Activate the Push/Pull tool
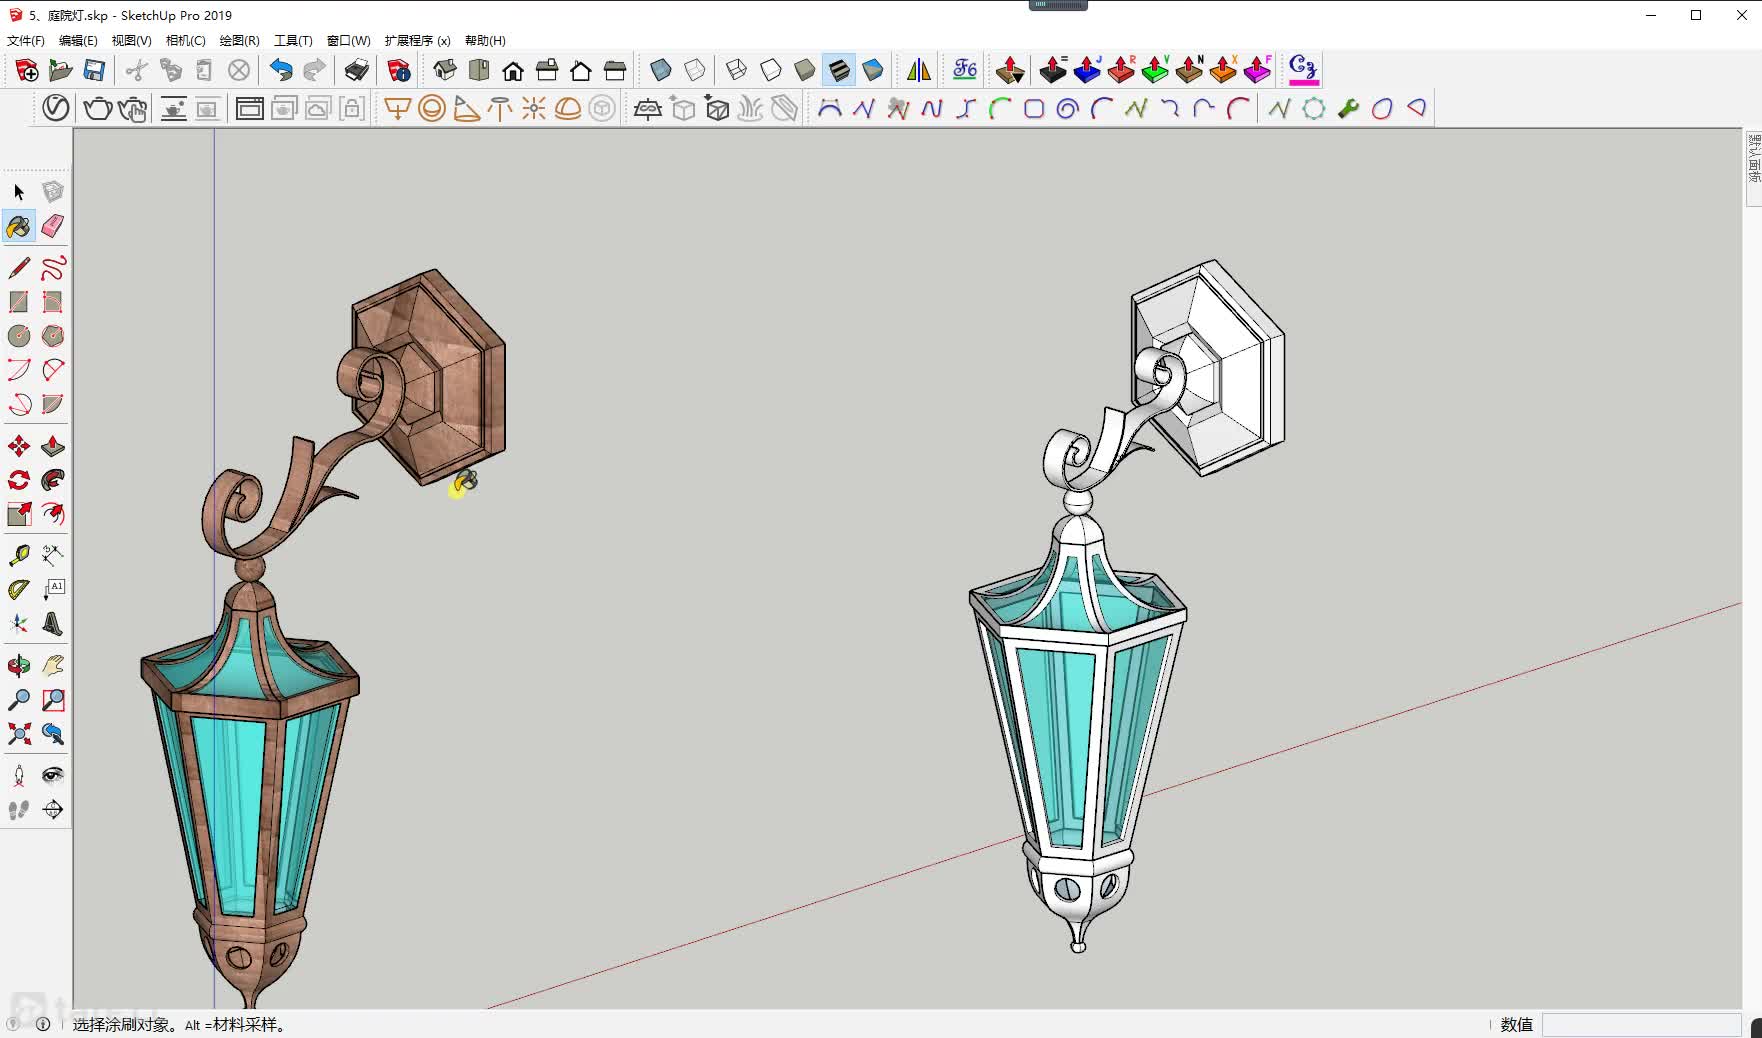The image size is (1762, 1038). (x=53, y=446)
